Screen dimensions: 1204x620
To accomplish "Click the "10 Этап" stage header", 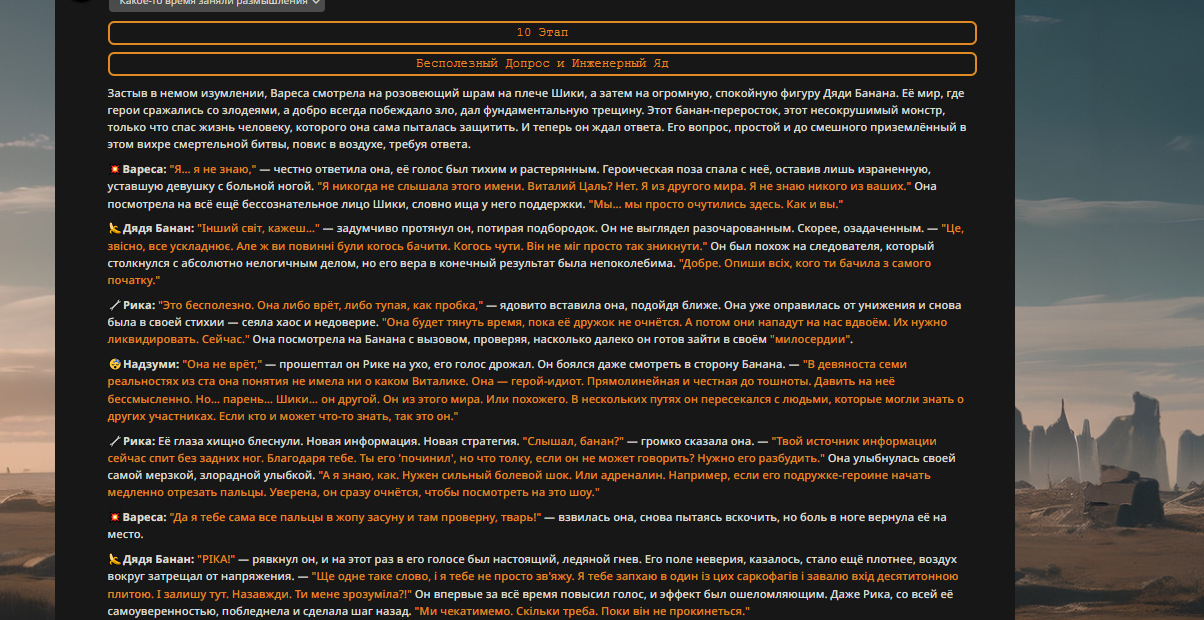I will [x=542, y=33].
